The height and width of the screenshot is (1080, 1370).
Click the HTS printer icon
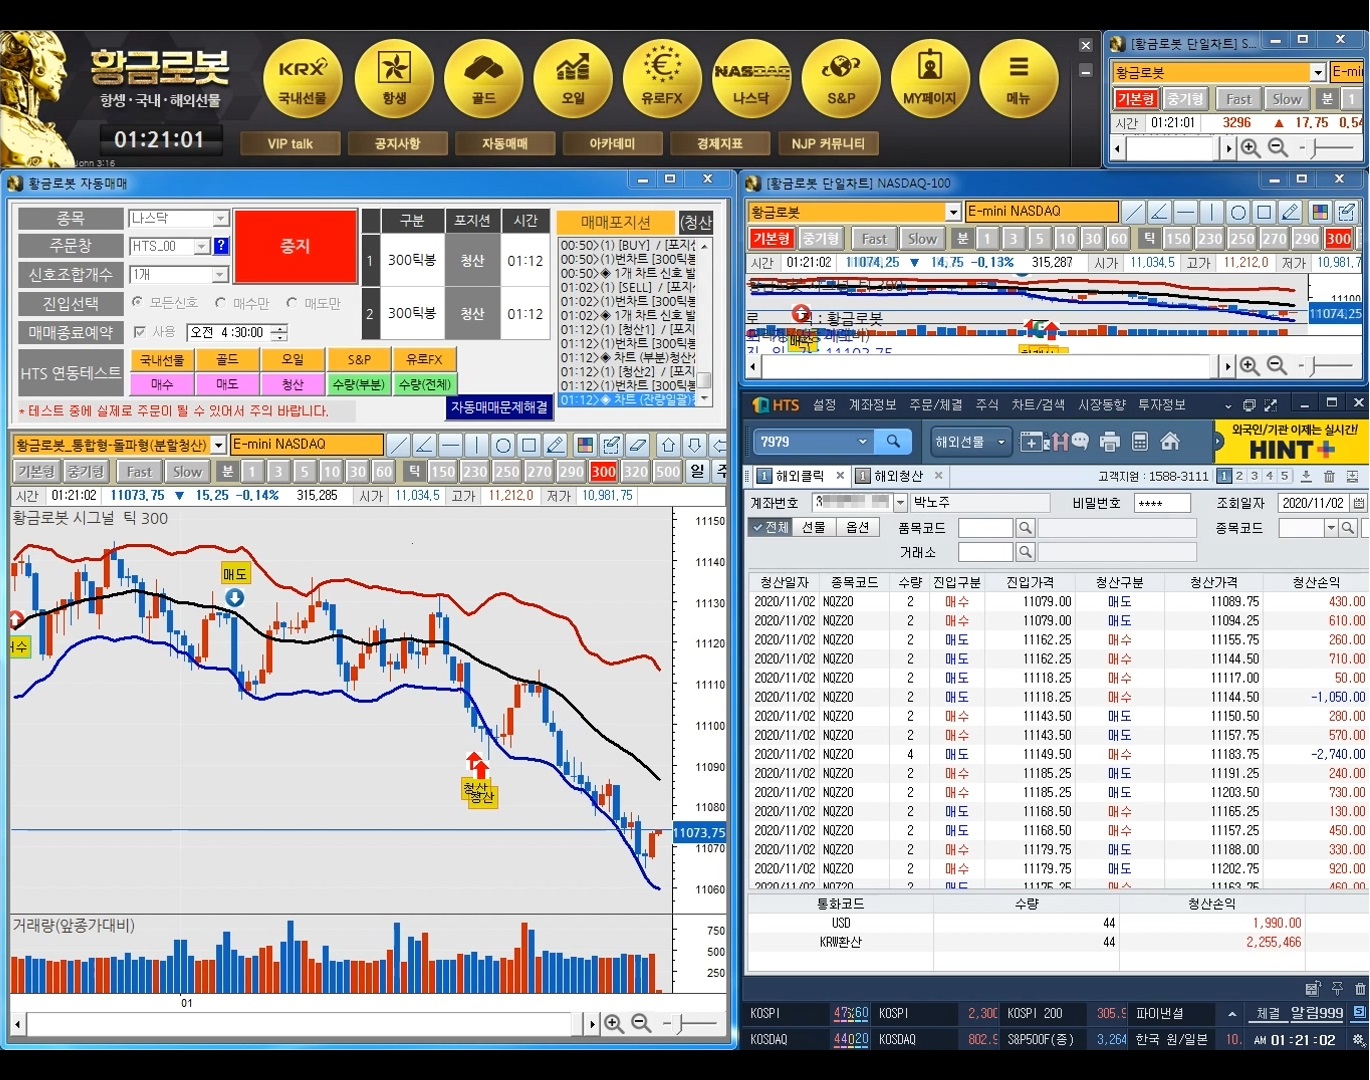click(1110, 441)
